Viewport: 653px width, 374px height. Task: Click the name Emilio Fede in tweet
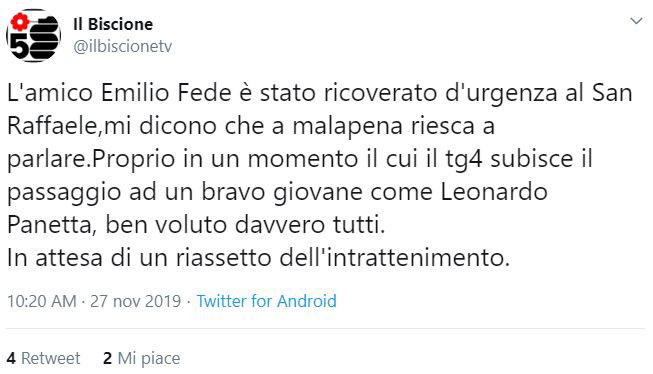point(166,92)
